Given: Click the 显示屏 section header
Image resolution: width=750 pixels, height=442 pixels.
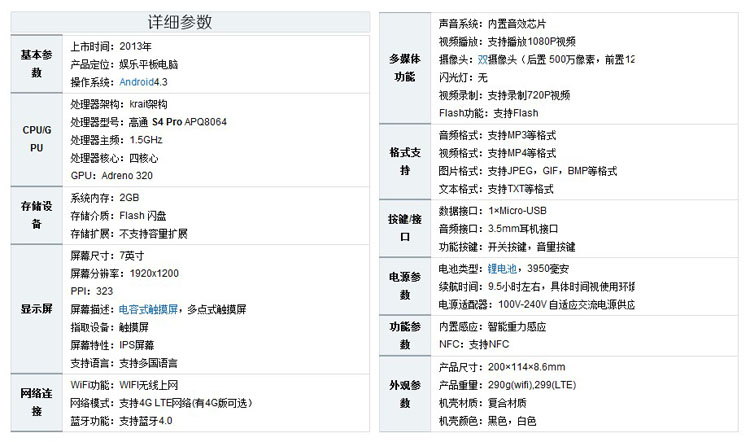Looking at the screenshot, I should [38, 309].
